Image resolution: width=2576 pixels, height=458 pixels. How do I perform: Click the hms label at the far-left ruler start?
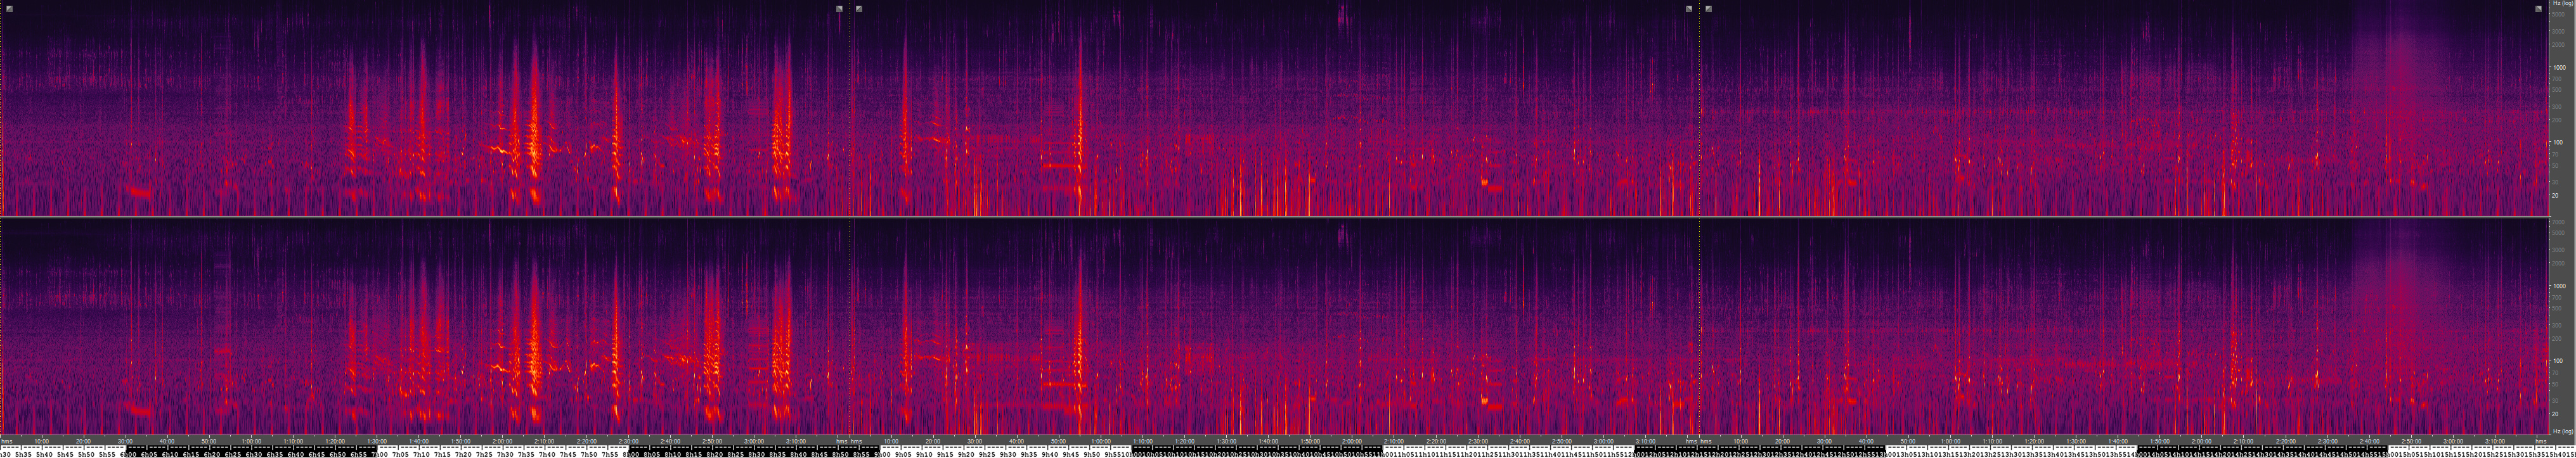point(7,441)
